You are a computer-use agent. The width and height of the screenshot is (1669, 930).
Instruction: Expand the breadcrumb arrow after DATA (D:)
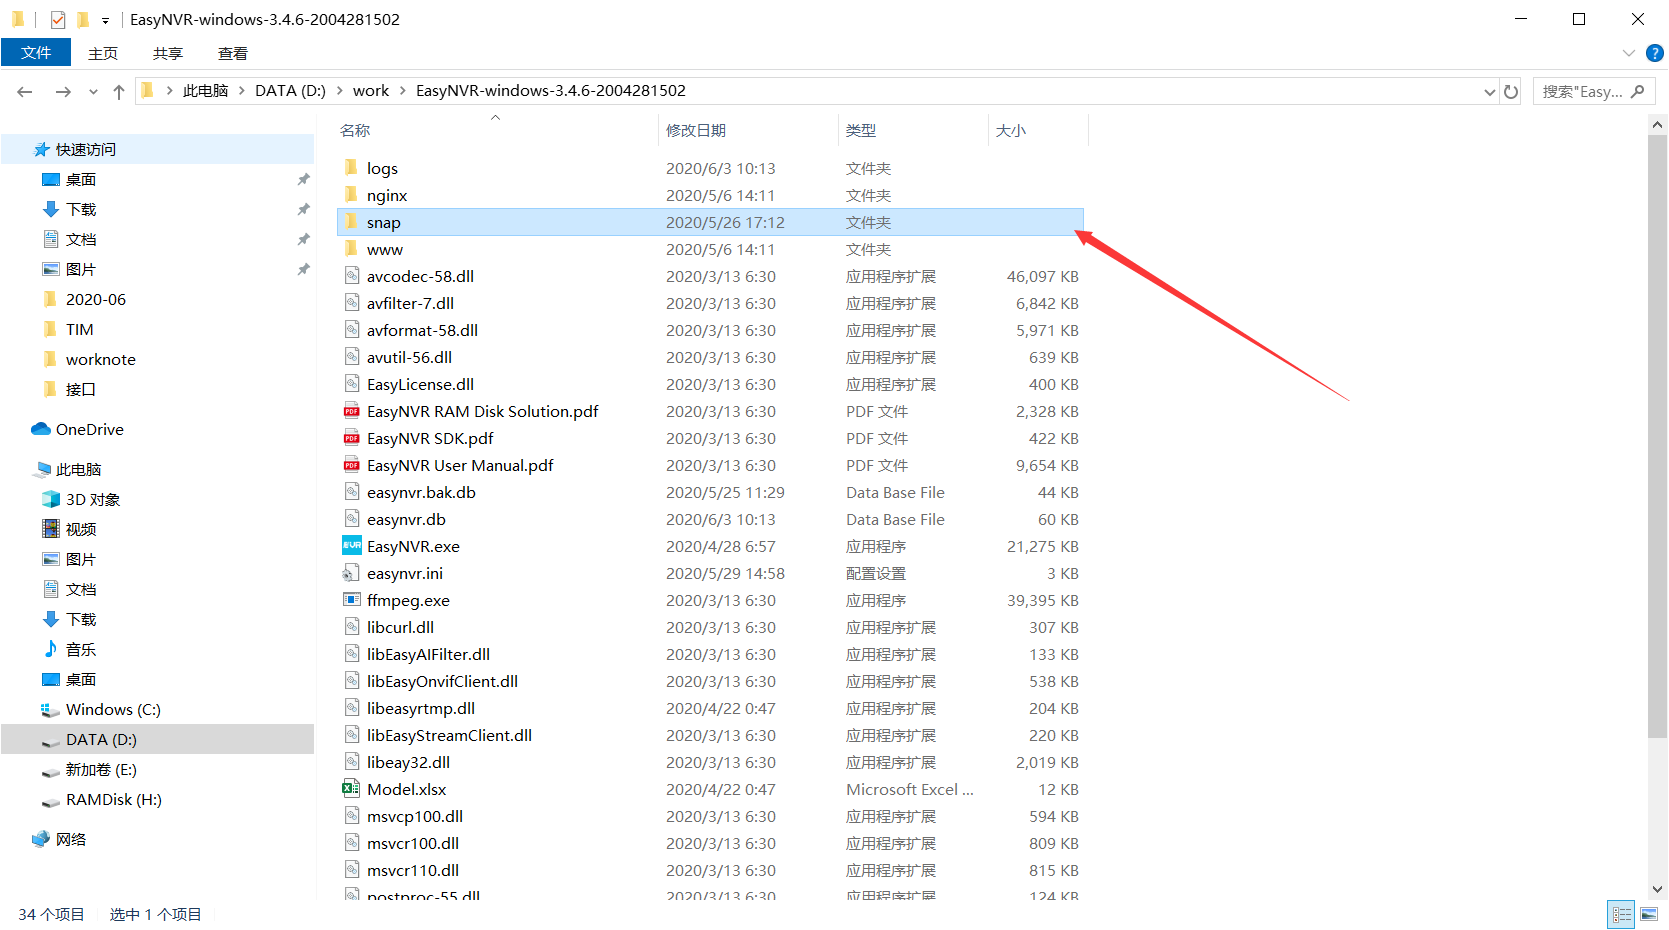click(x=339, y=90)
